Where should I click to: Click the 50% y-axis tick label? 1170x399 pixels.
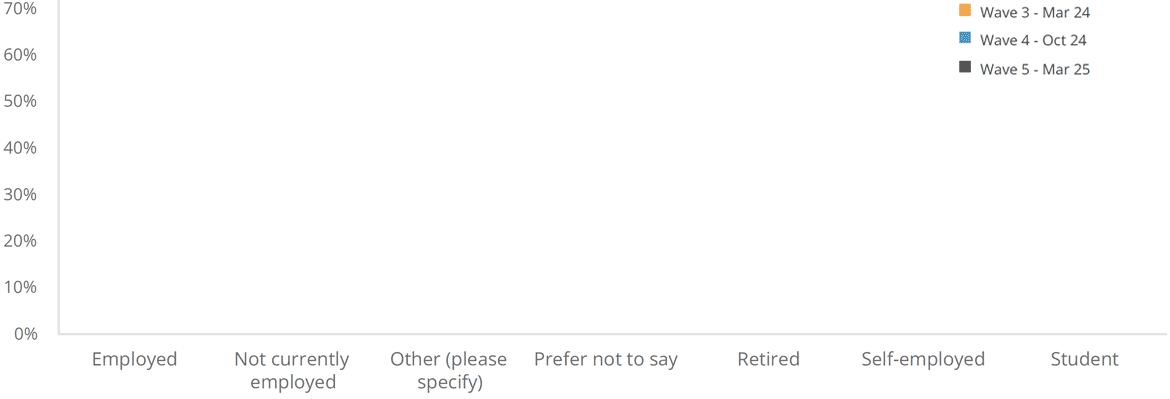click(x=20, y=101)
